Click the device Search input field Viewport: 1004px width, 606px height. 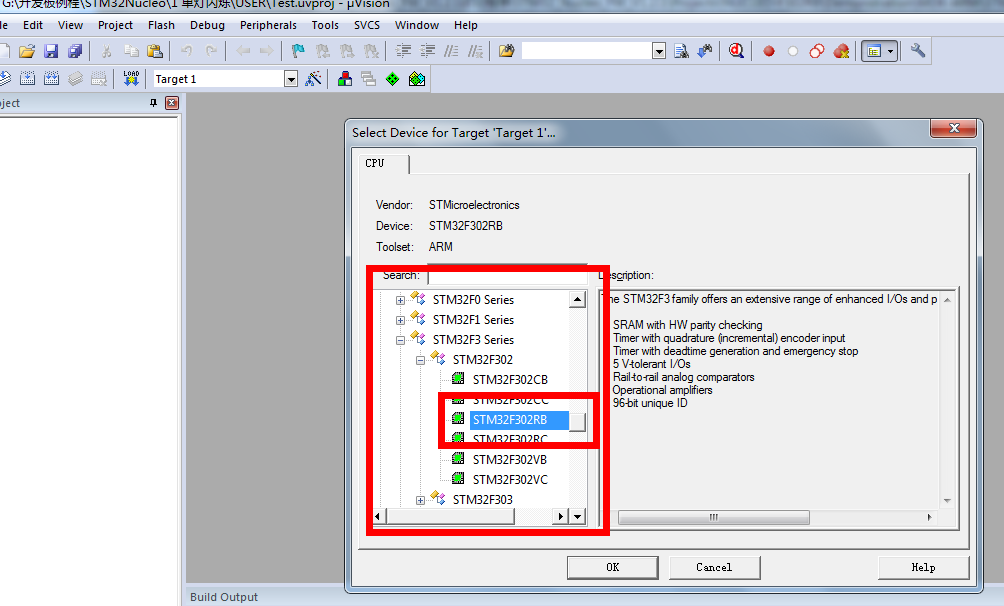click(x=507, y=276)
